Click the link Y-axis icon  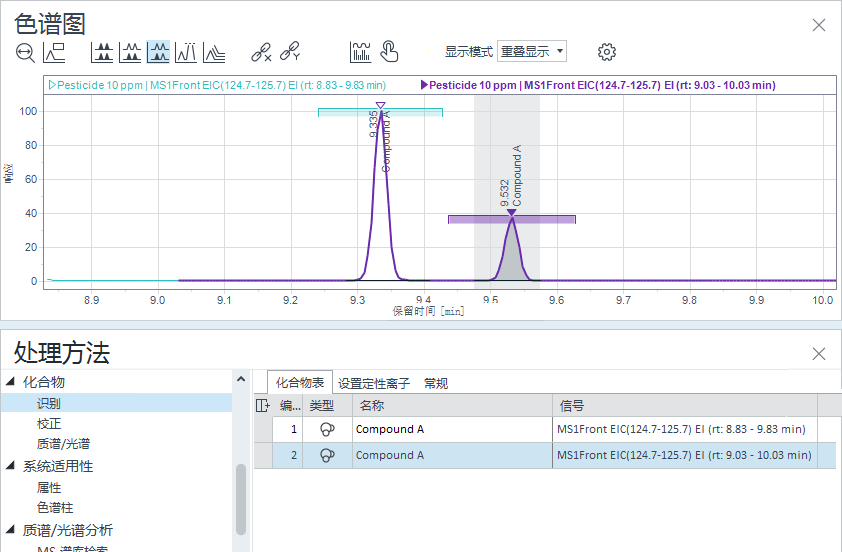(290, 52)
